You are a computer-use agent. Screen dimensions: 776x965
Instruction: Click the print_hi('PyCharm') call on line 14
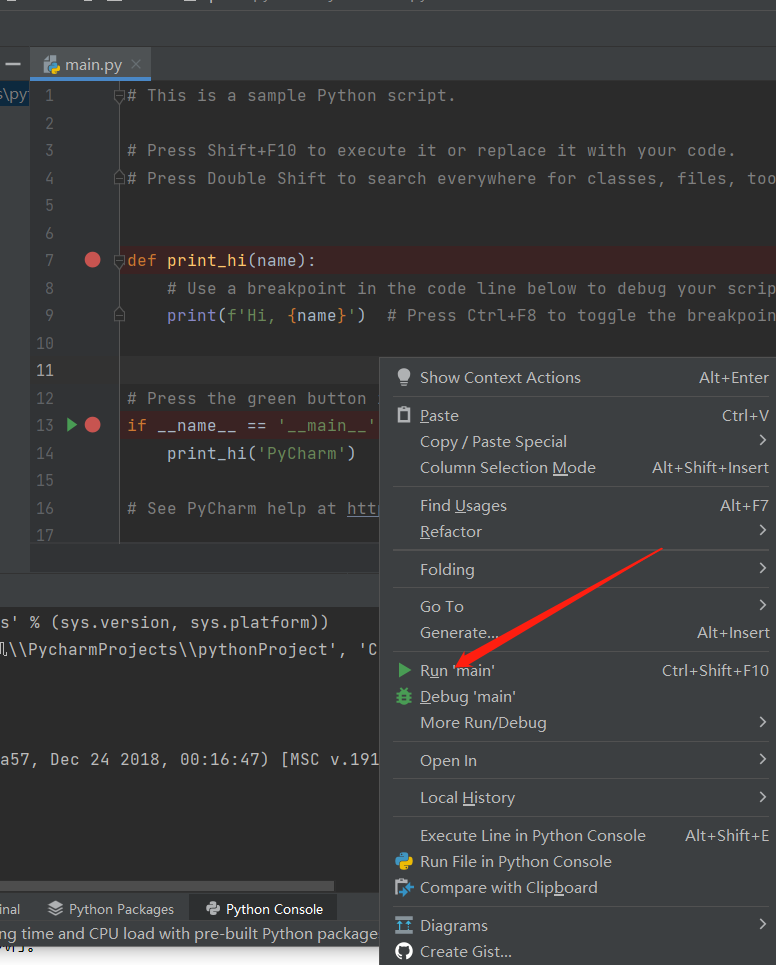(x=262, y=453)
